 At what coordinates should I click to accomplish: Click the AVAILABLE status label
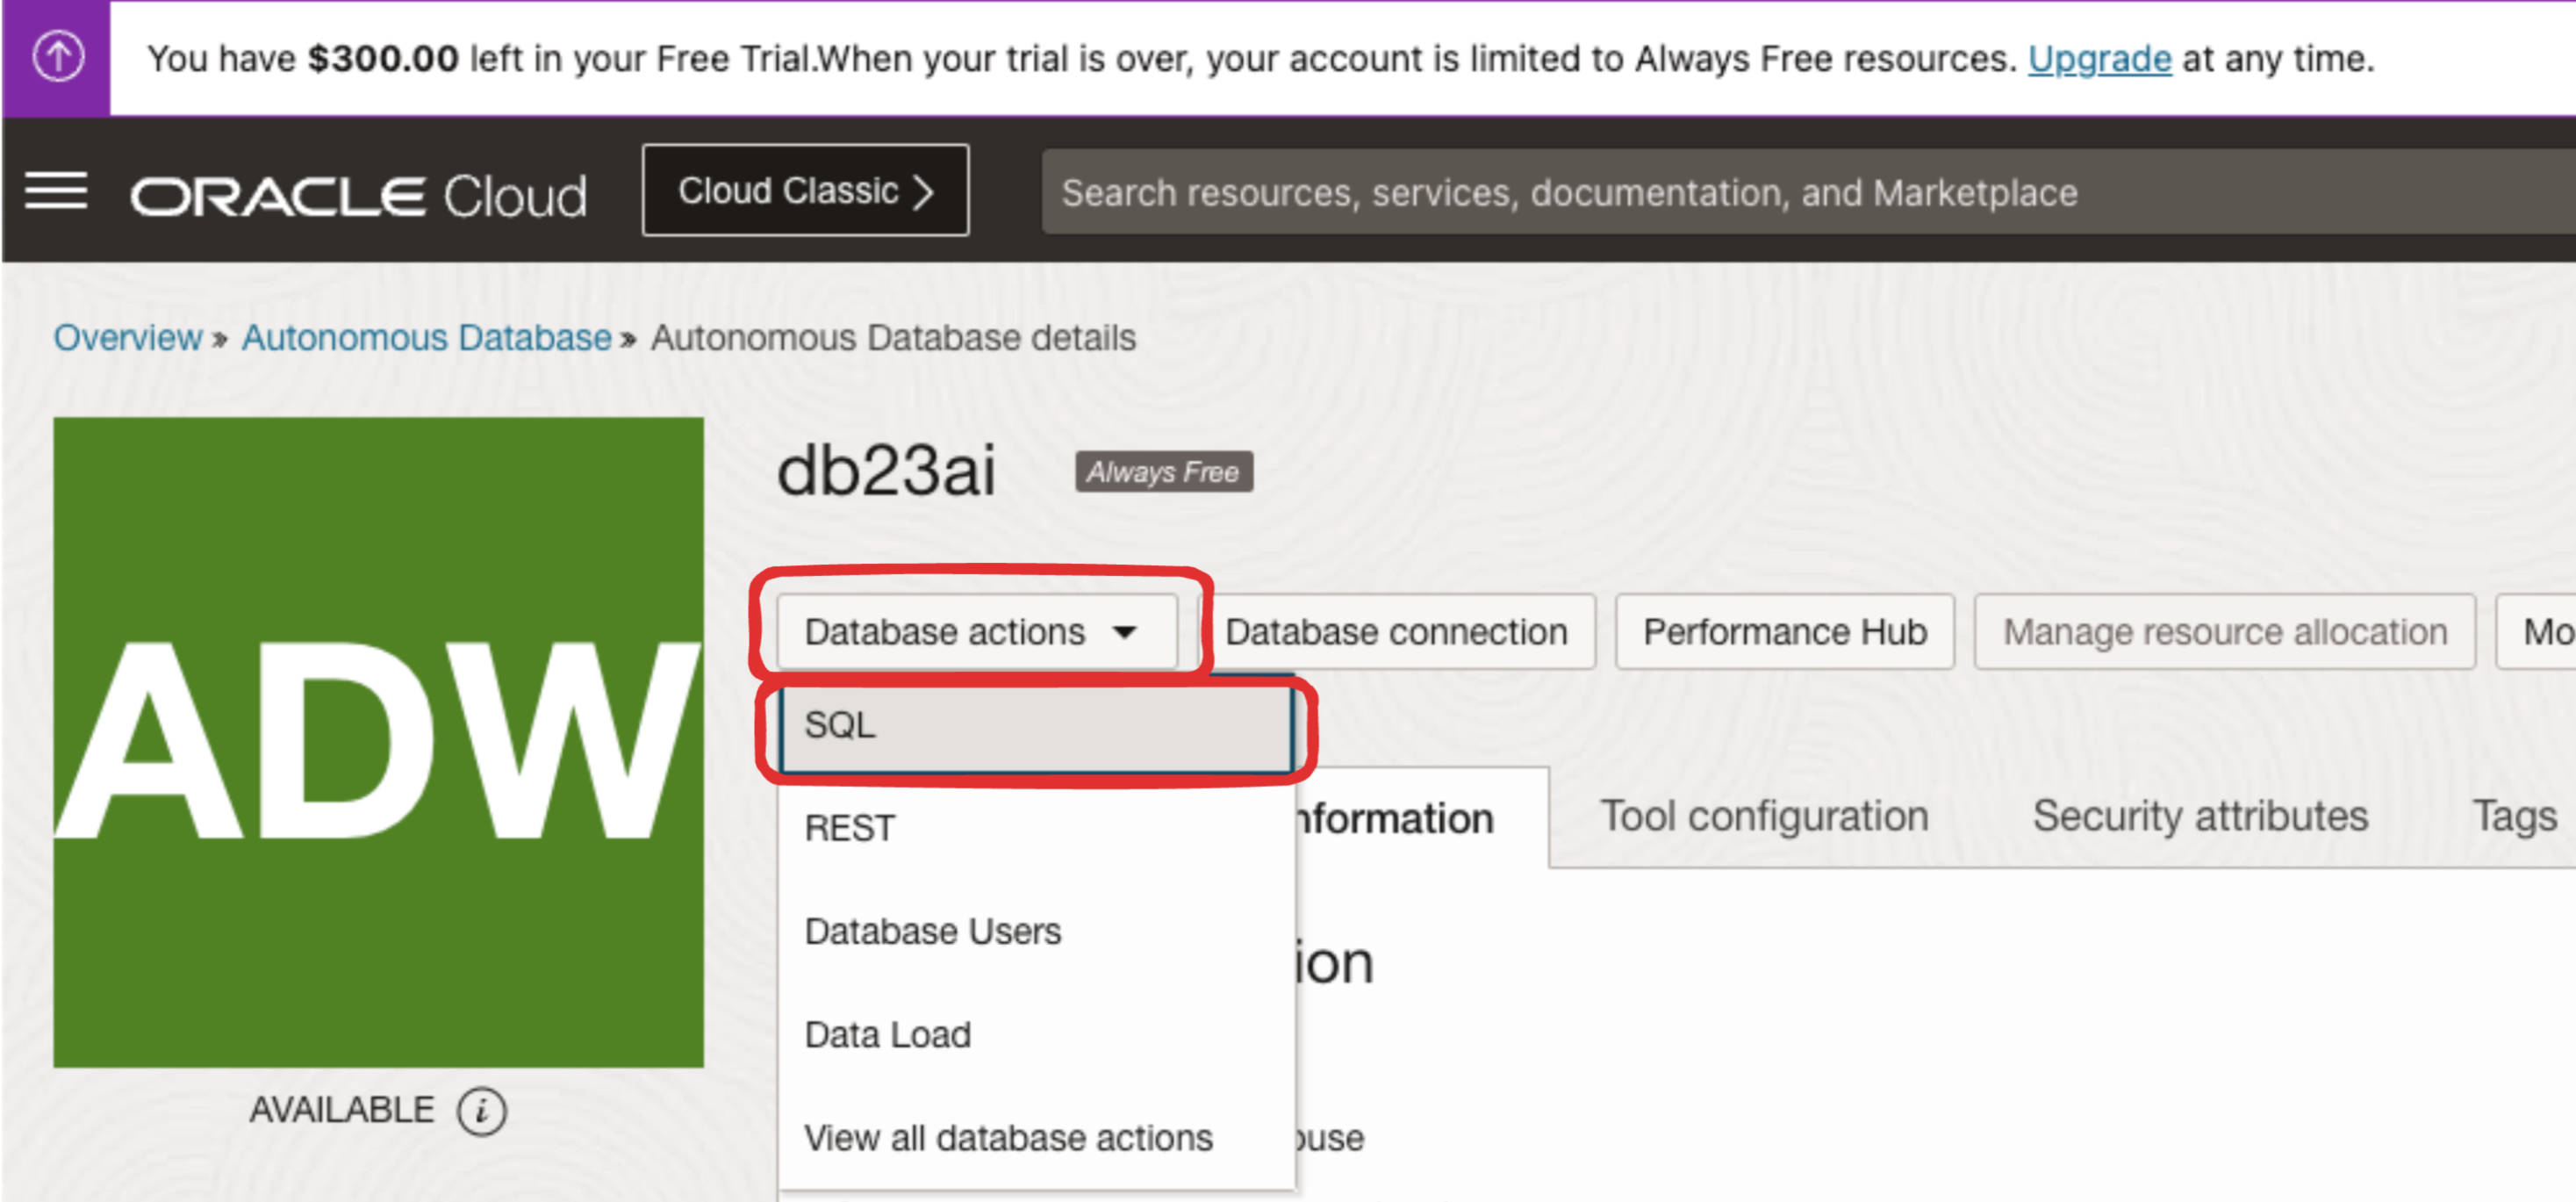[x=342, y=1110]
